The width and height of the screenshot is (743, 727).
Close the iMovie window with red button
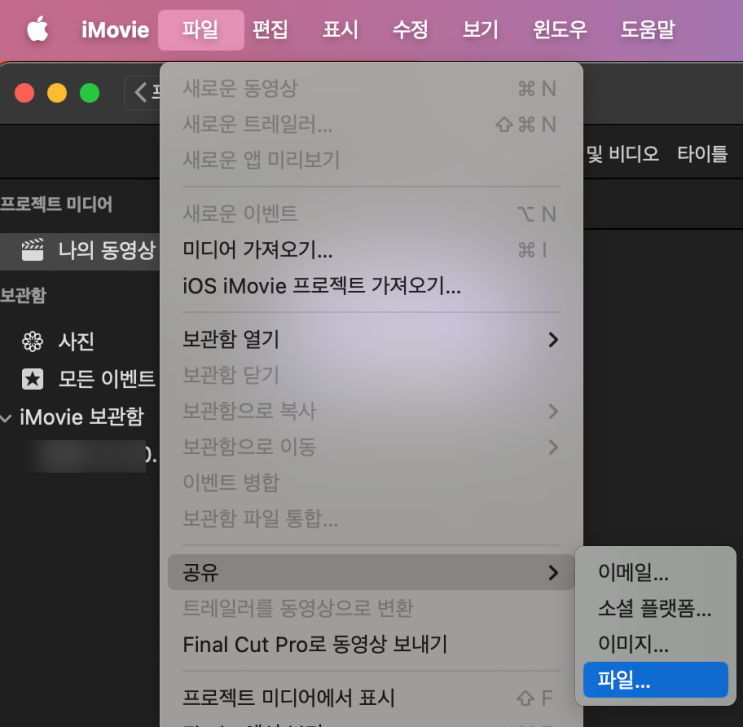(x=24, y=92)
